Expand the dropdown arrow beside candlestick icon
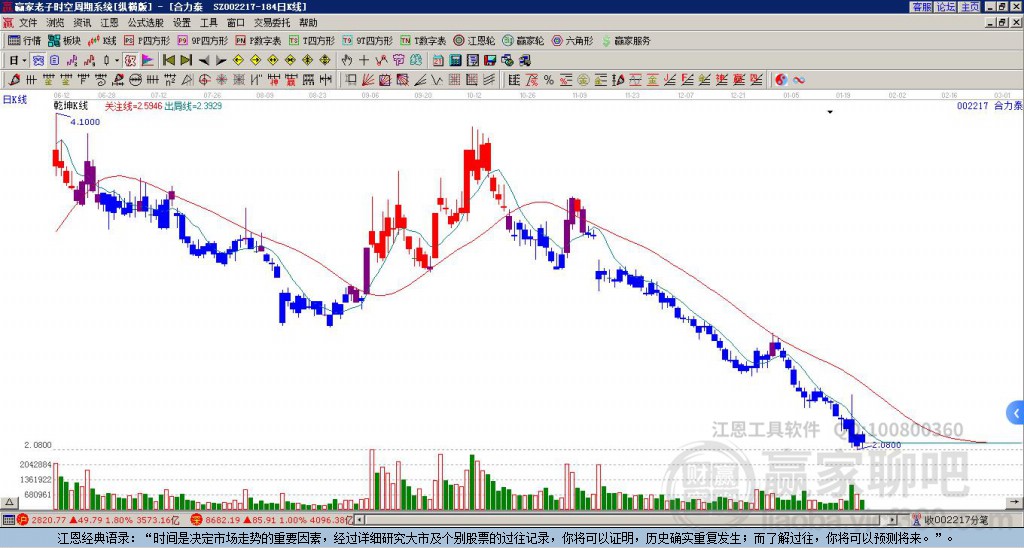 click(x=117, y=60)
